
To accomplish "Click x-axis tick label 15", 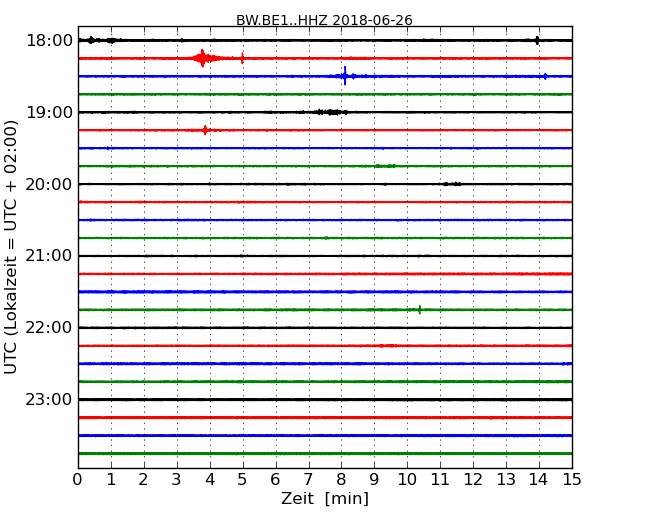I will coord(572,480).
